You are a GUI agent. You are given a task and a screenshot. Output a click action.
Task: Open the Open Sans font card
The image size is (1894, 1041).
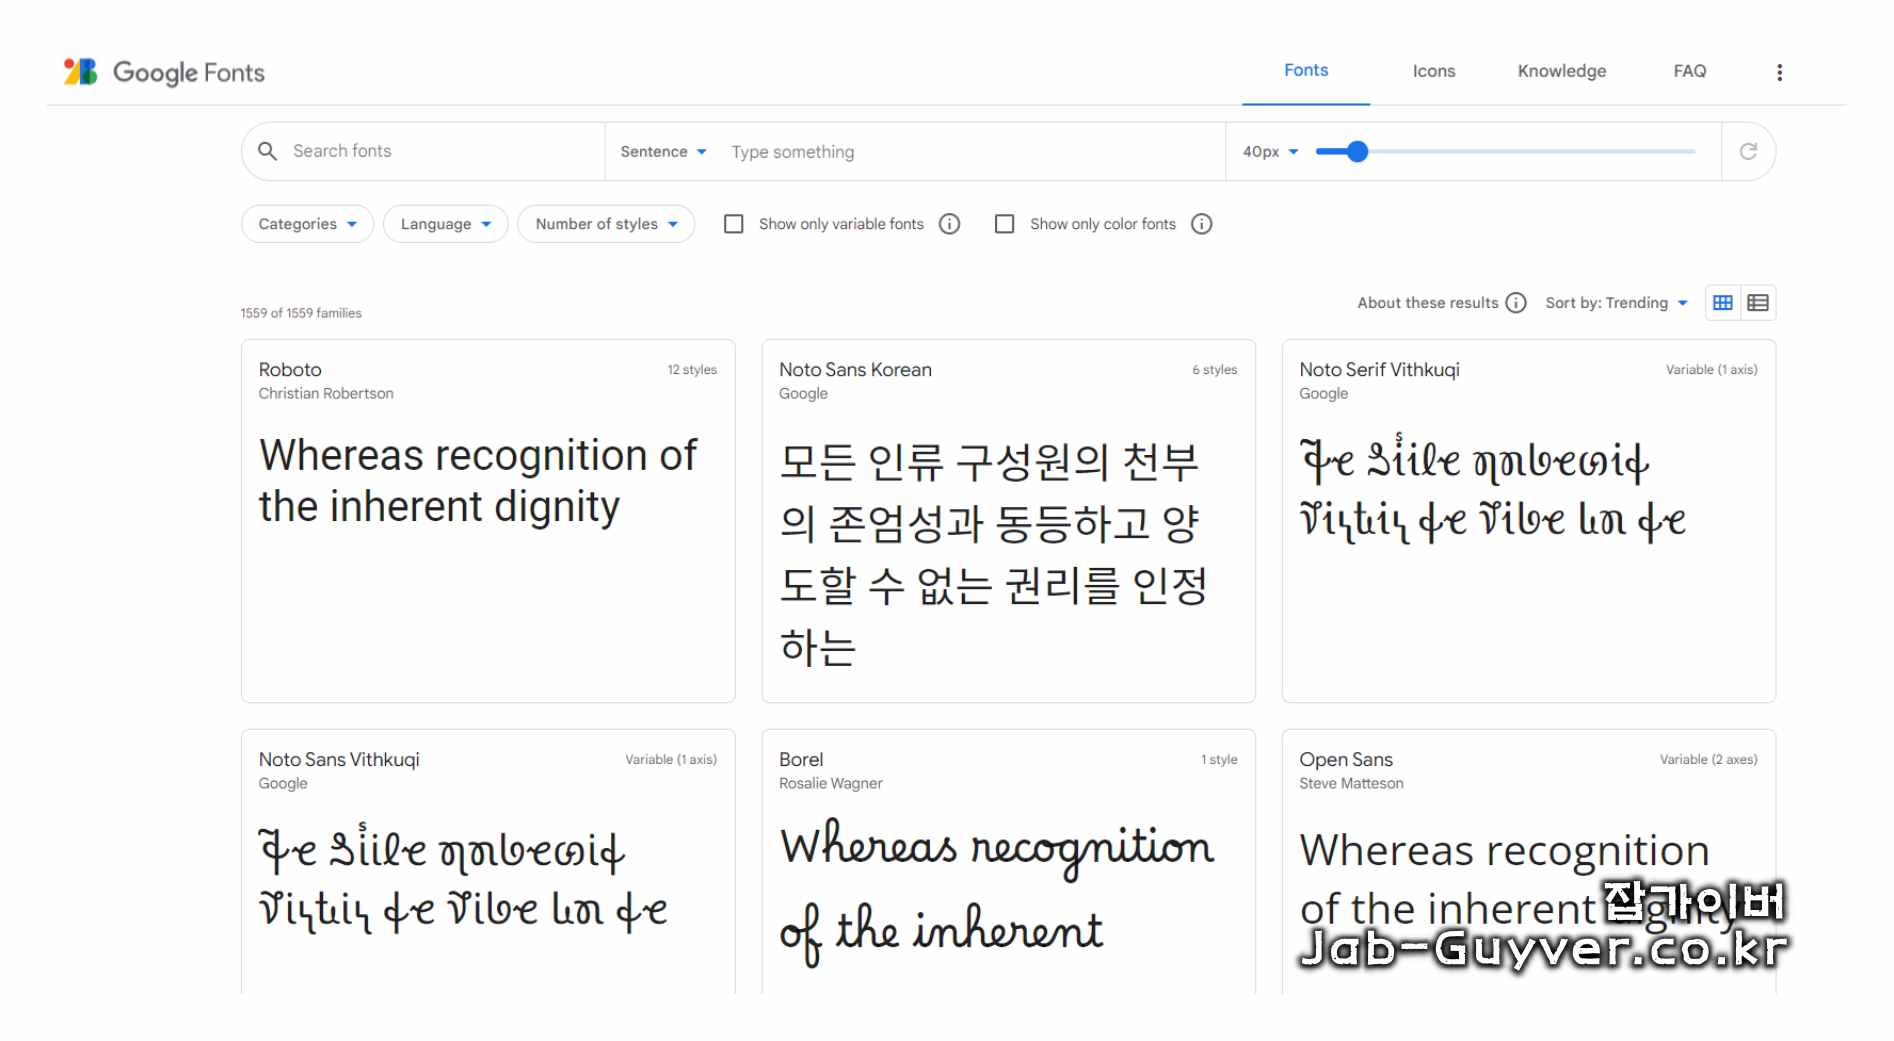(x=1528, y=861)
